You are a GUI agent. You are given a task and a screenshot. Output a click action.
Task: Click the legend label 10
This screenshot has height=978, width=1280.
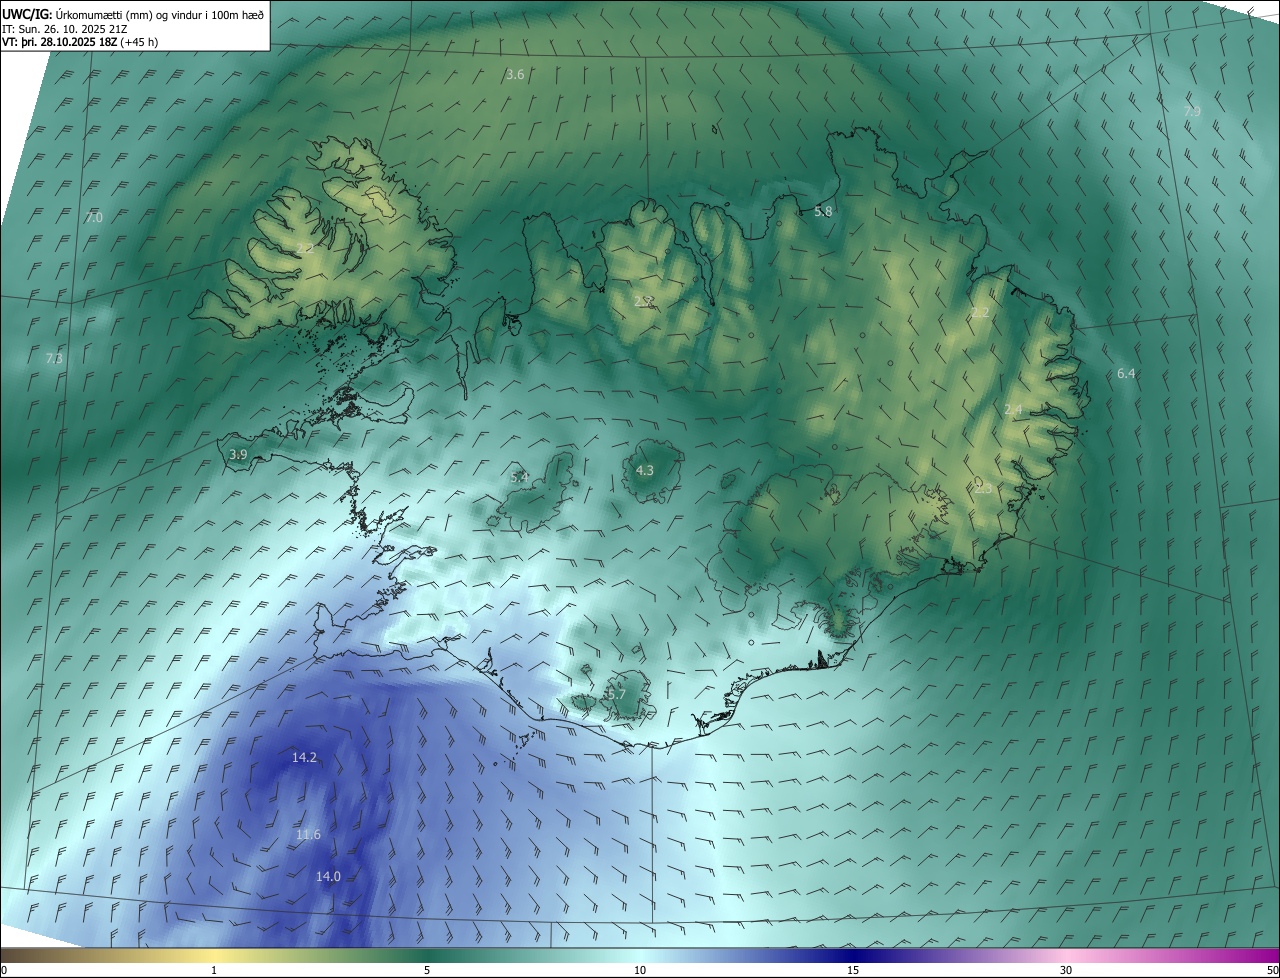click(x=640, y=970)
